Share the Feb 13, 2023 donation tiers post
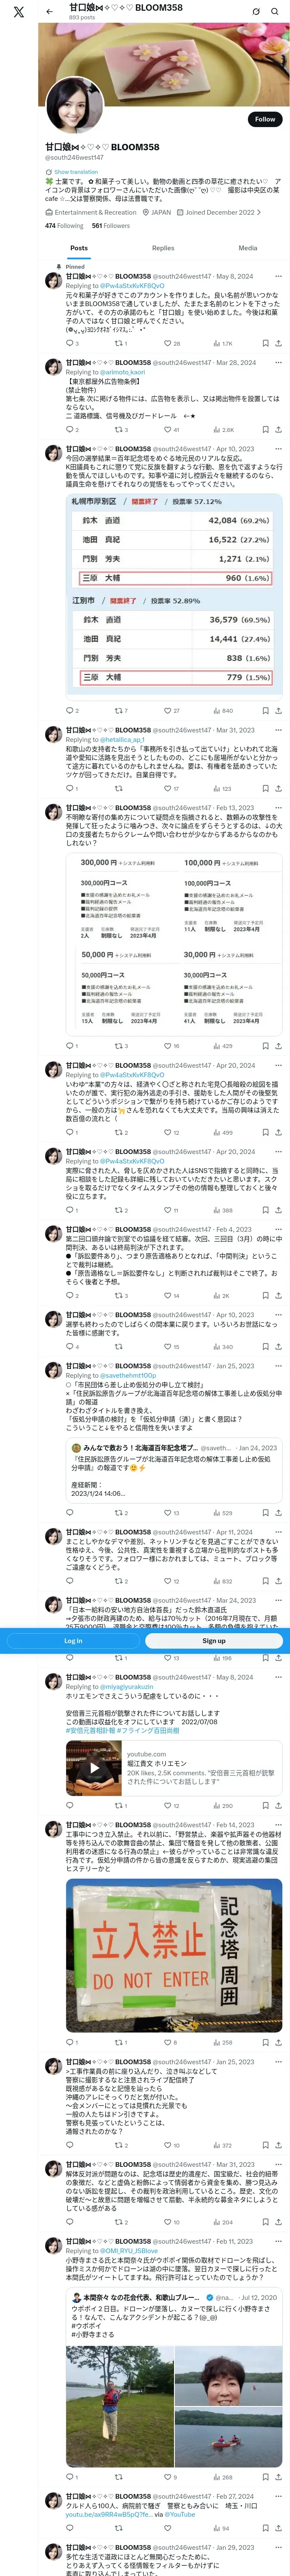Screen dimensions: 290x2576 click(x=278, y=1046)
